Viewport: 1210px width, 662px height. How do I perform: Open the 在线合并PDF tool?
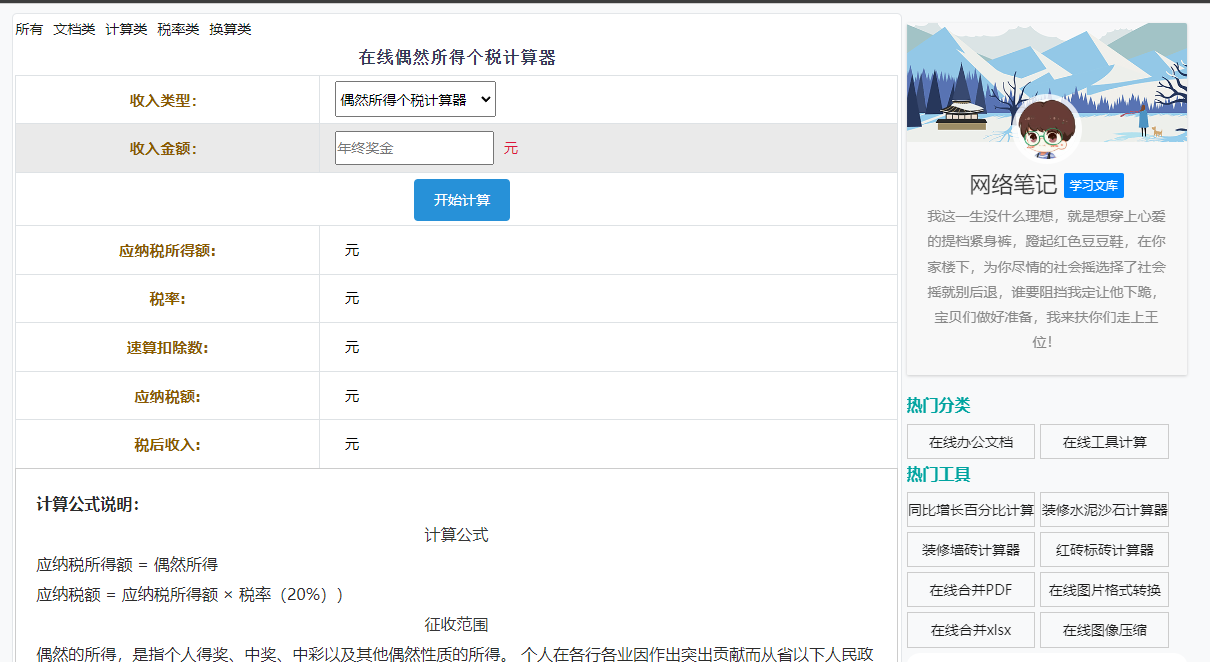pyautogui.click(x=971, y=590)
